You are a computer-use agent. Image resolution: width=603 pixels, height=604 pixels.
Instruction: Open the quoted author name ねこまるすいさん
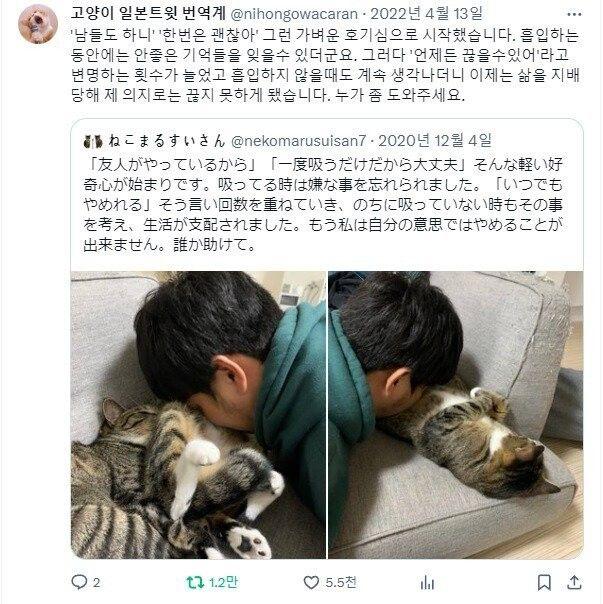[x=167, y=141]
